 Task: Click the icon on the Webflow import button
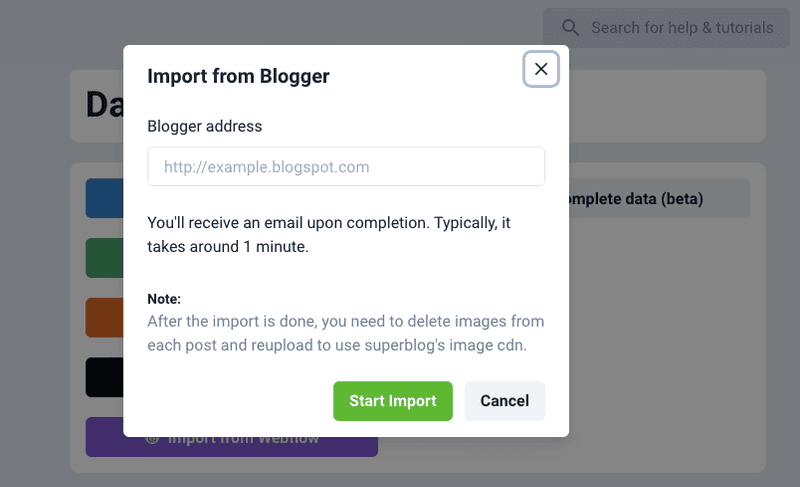[153, 438]
